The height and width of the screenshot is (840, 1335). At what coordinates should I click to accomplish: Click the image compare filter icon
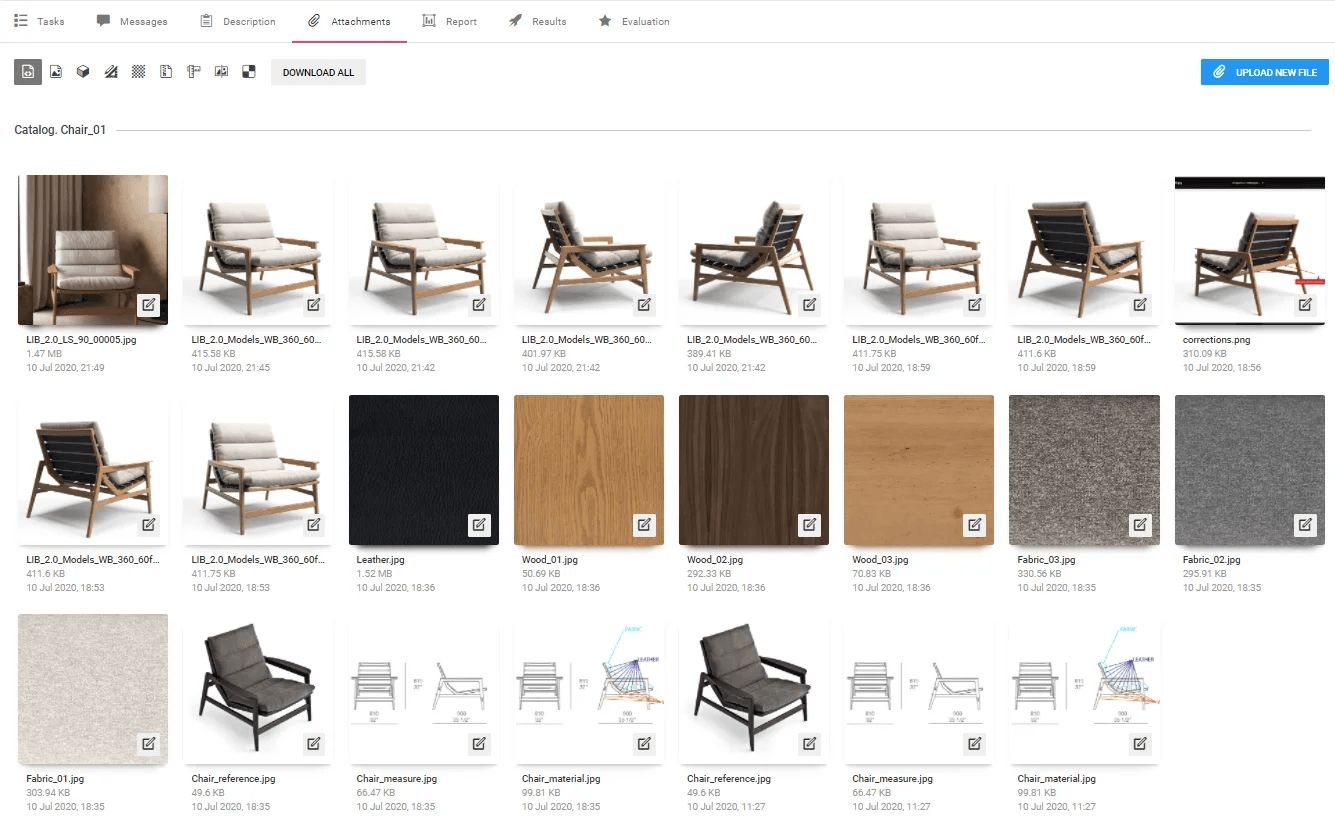[221, 72]
